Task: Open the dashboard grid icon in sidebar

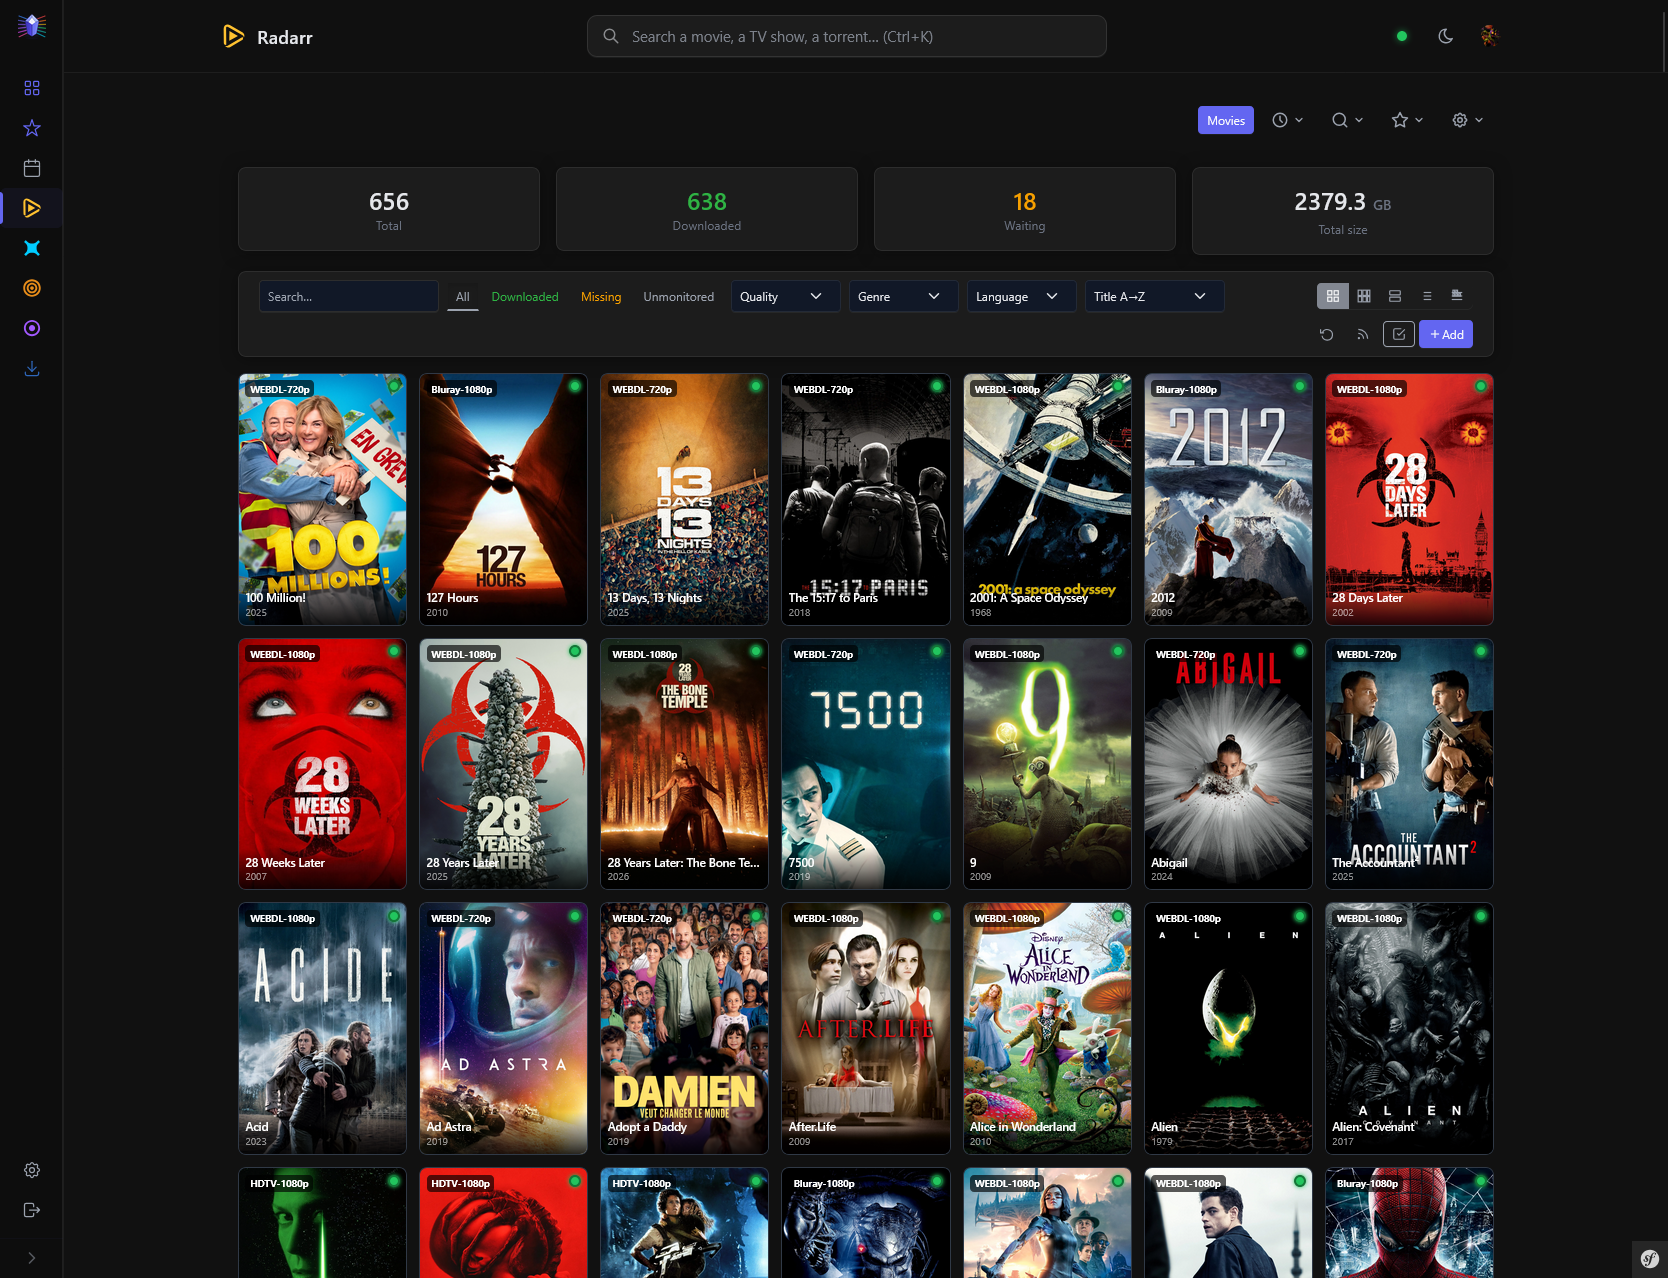Action: [32, 88]
